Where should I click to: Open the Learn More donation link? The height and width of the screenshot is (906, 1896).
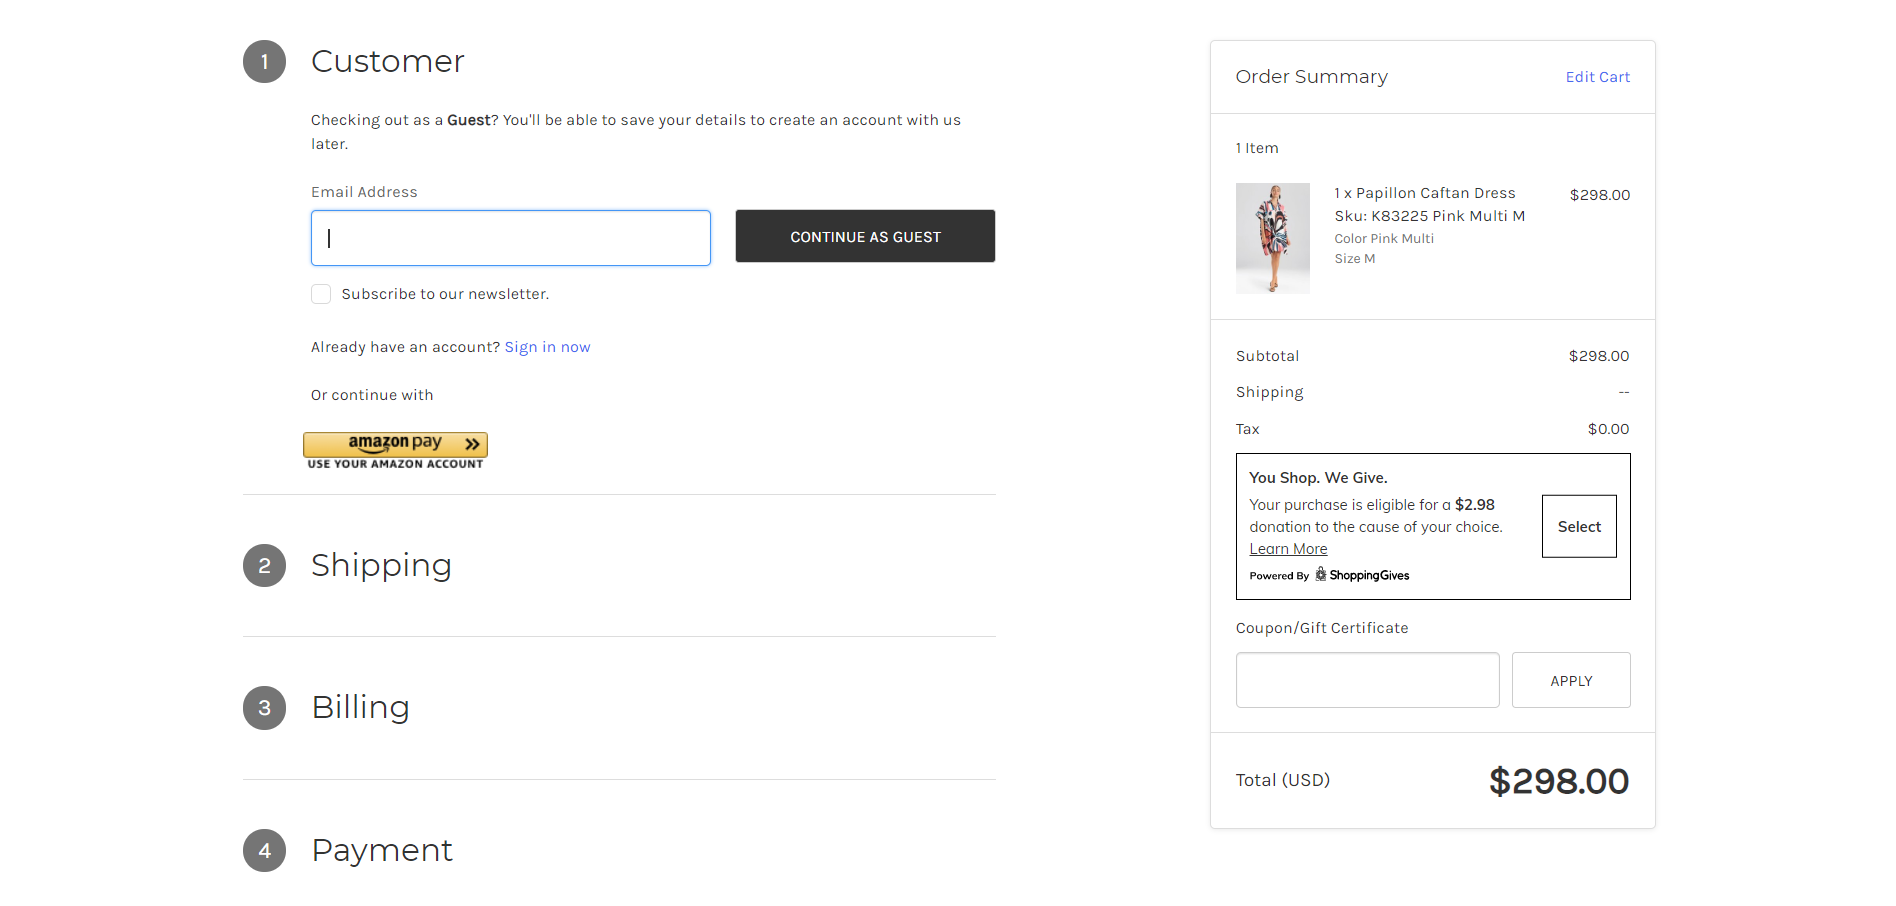pyautogui.click(x=1287, y=548)
